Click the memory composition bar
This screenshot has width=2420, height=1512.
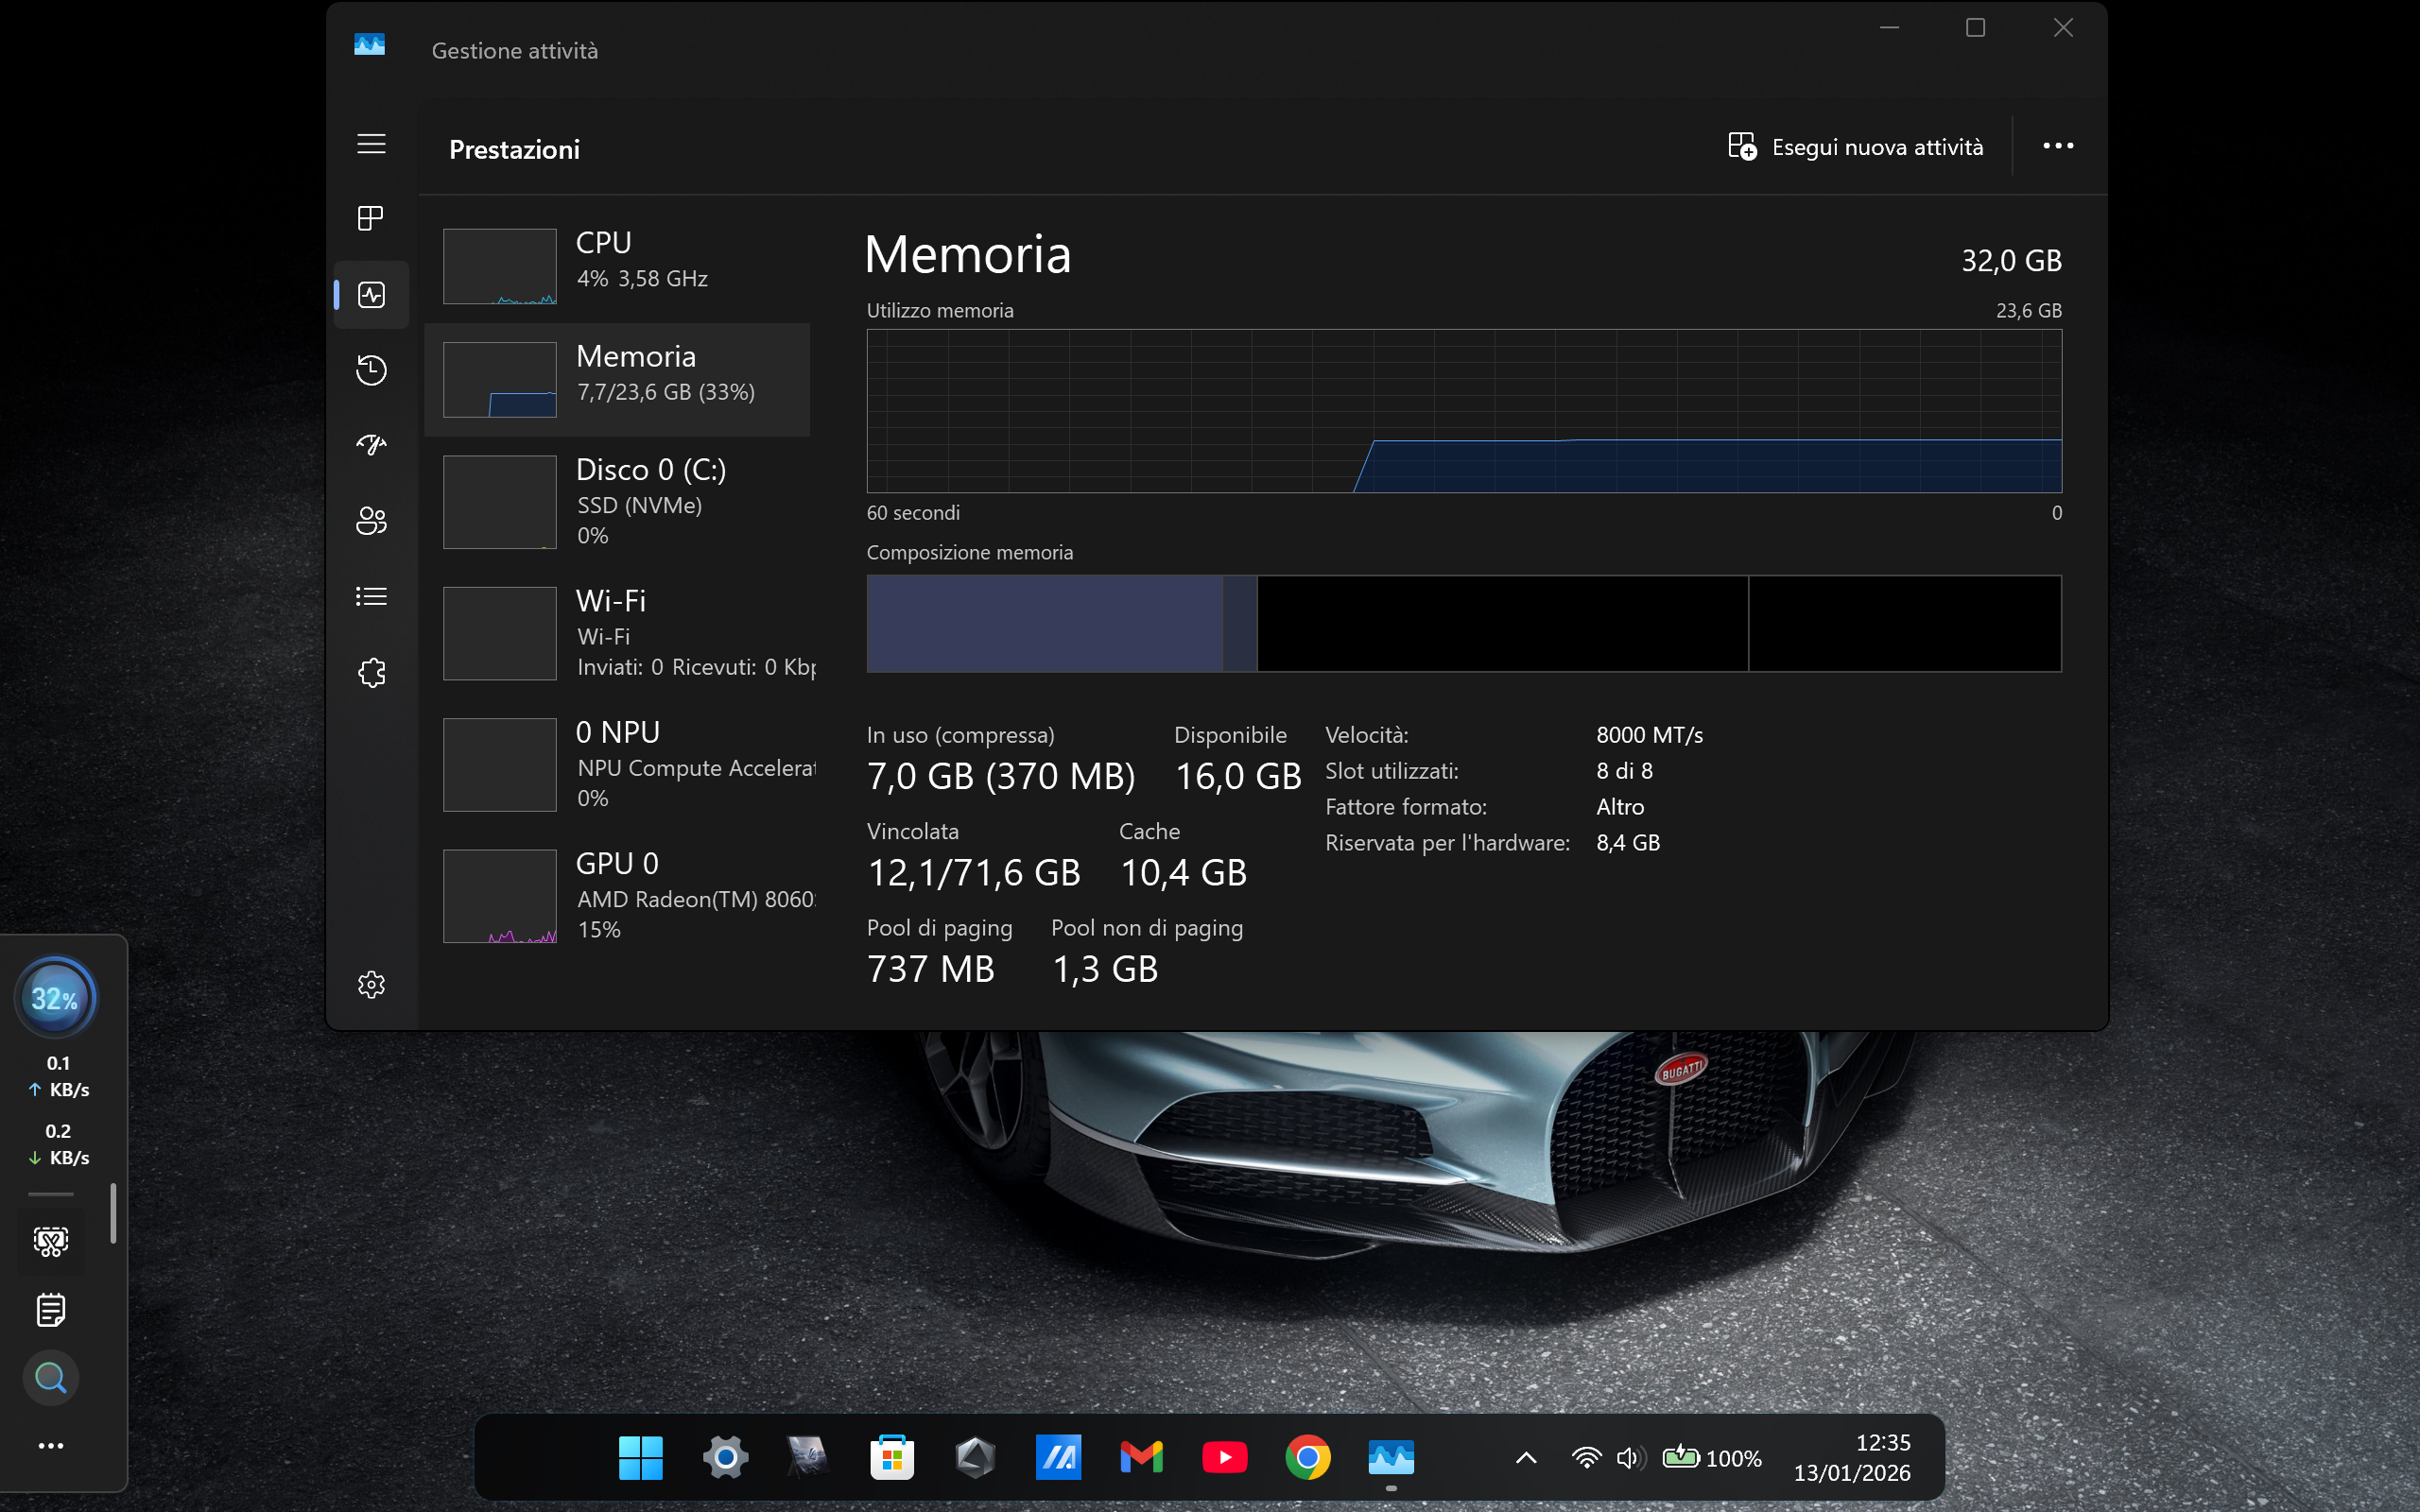tap(1463, 623)
